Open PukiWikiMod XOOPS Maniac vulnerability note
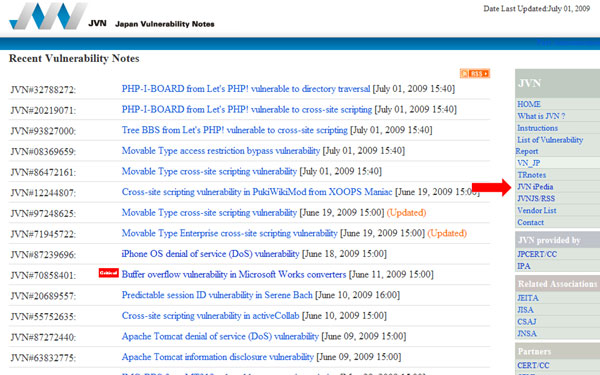The height and width of the screenshot is (375, 600). (x=257, y=192)
